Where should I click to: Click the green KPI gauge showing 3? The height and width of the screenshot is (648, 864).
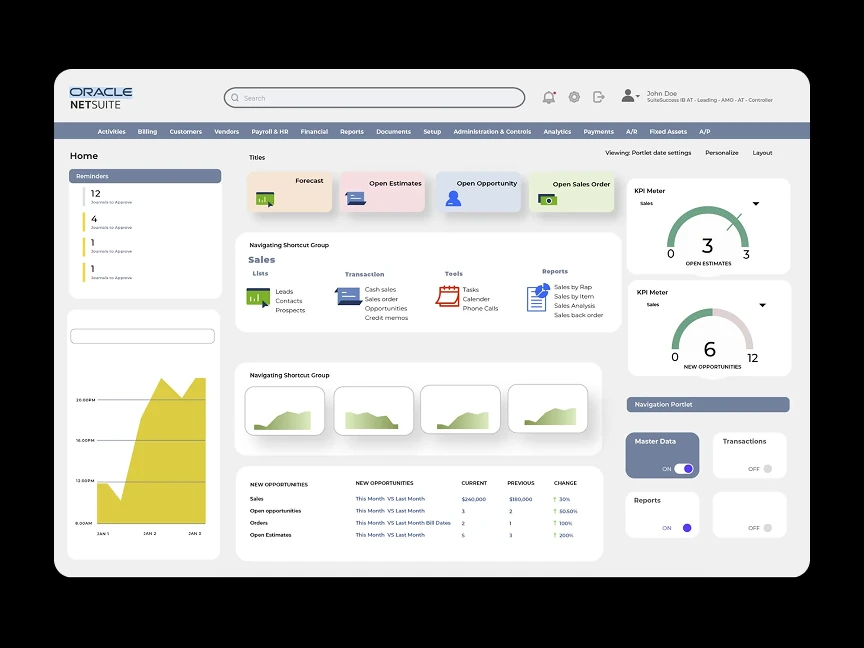point(706,235)
